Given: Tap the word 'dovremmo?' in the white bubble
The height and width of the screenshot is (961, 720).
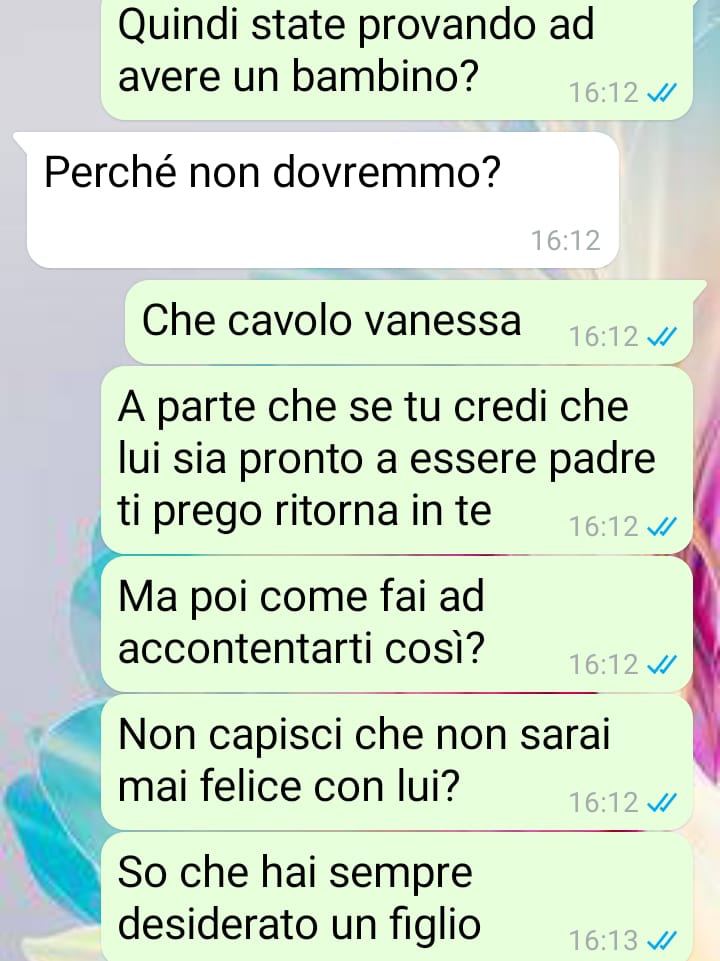Looking at the screenshot, I should point(386,172).
